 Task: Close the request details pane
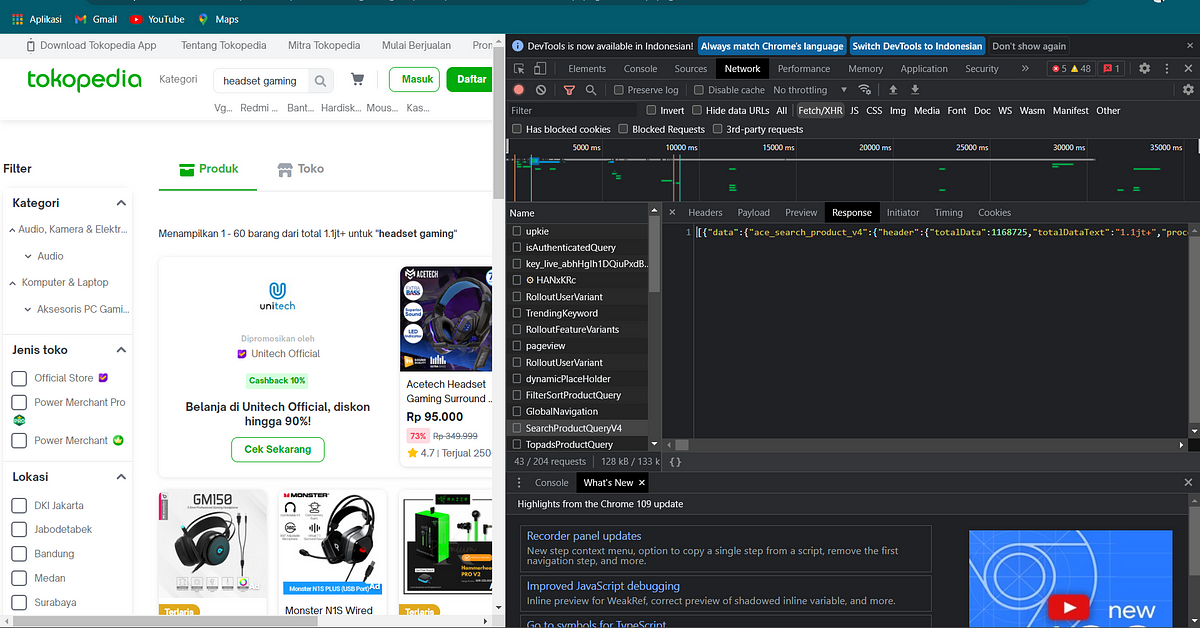(x=672, y=212)
